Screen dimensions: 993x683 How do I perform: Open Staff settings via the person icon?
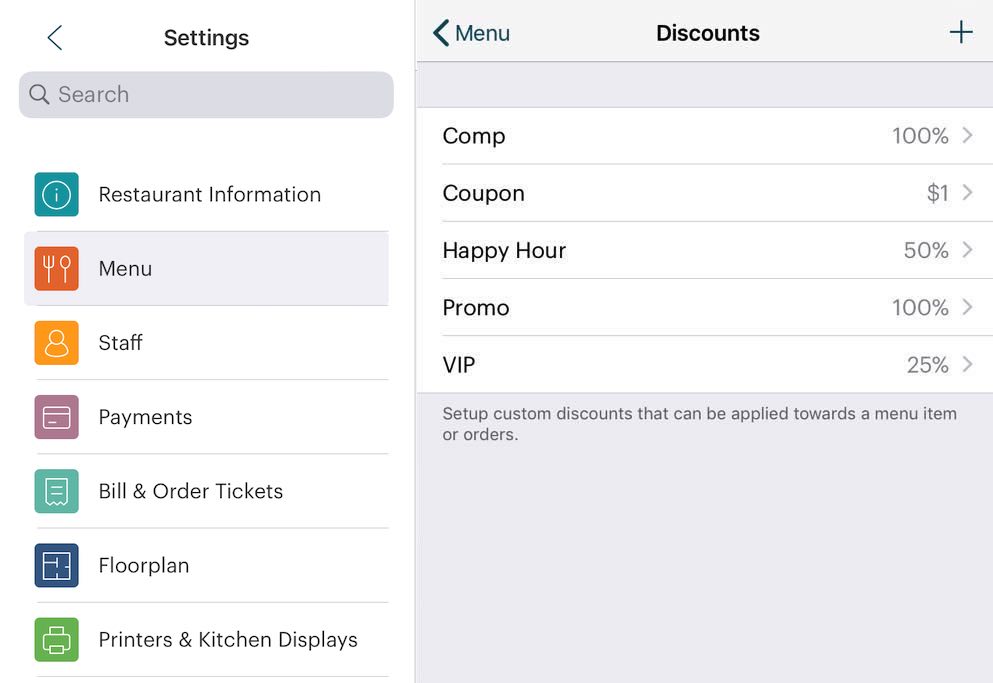(x=56, y=343)
